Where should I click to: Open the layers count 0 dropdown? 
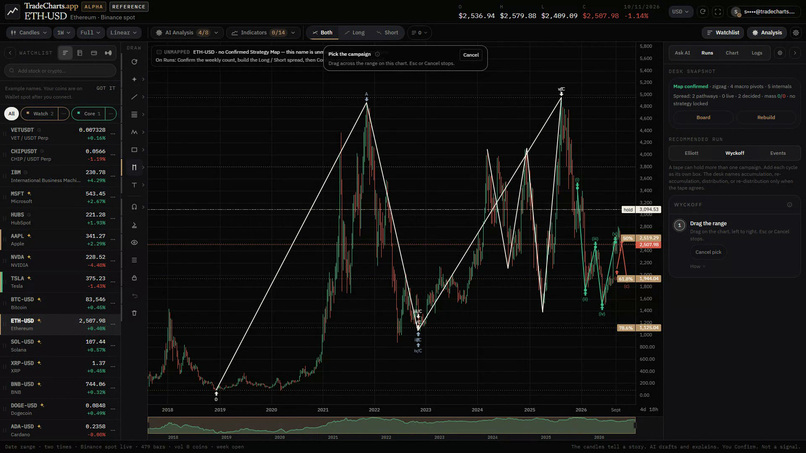(x=419, y=32)
